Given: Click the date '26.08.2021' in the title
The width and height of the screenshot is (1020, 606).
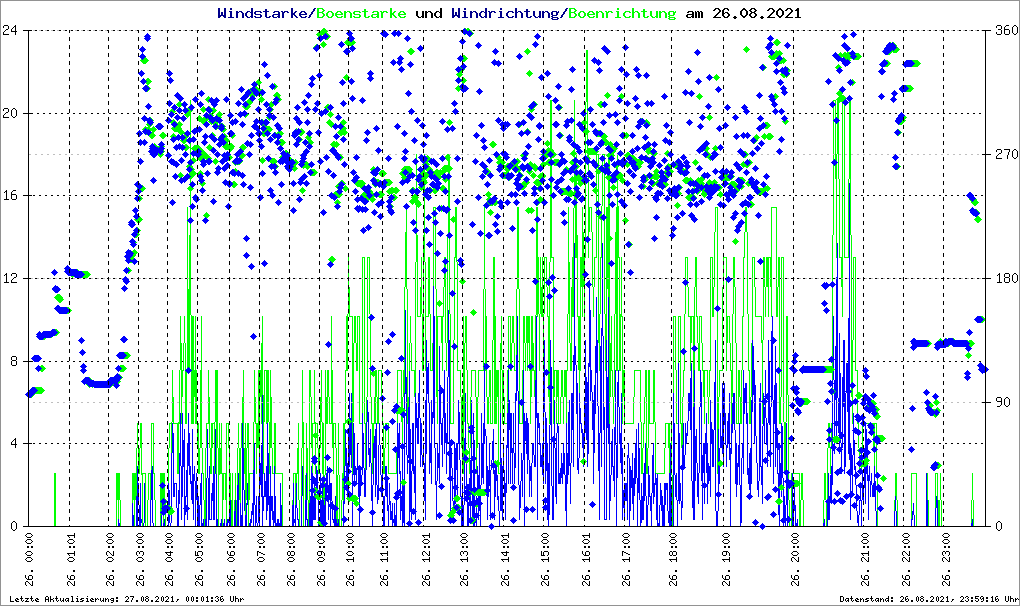Looking at the screenshot, I should [757, 13].
